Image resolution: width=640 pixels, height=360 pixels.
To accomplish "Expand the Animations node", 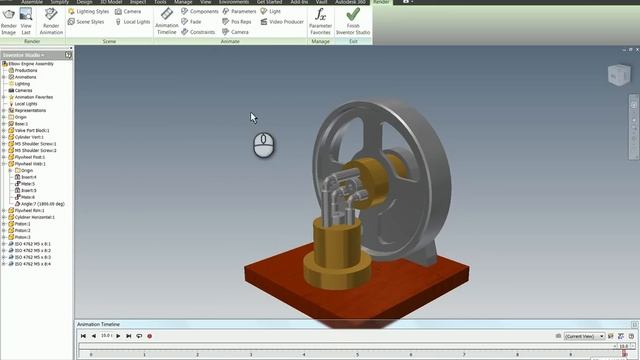I will [4, 77].
